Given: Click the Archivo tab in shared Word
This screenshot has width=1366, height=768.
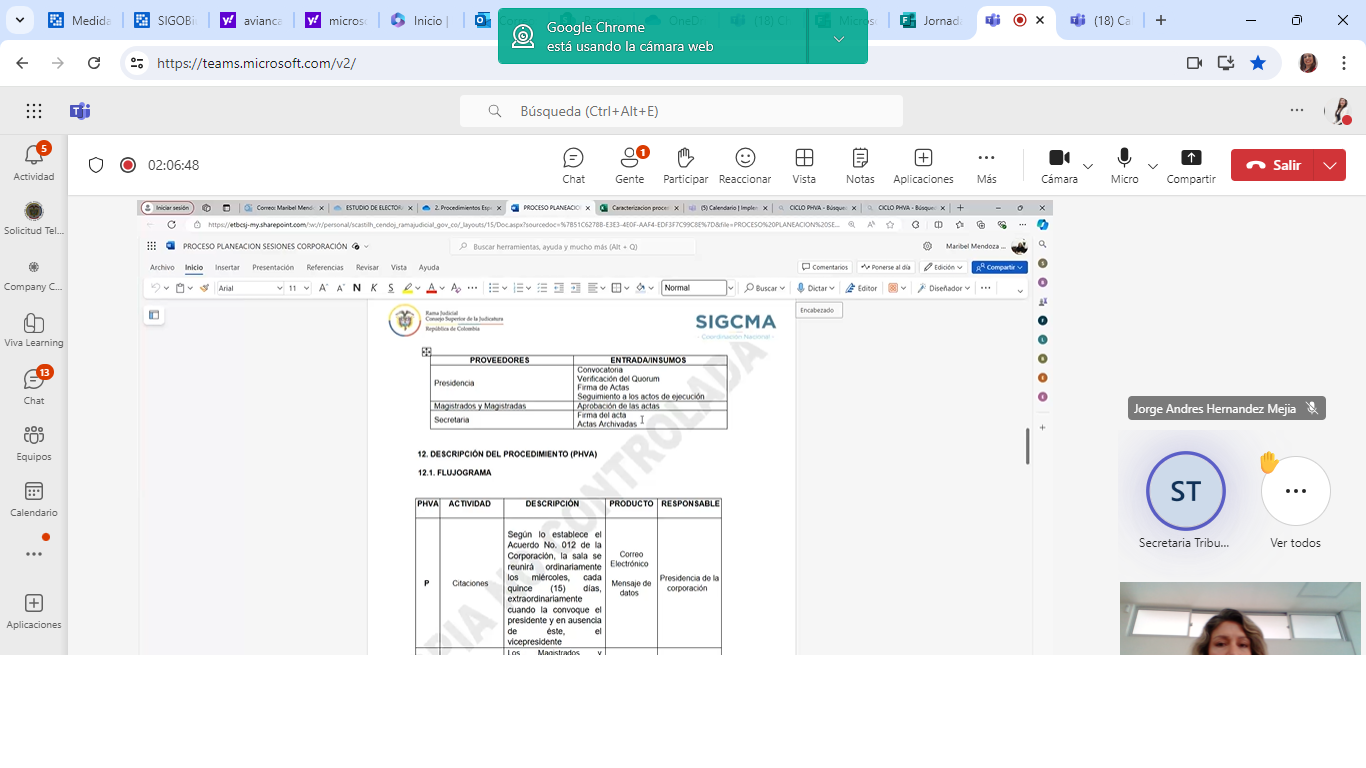Looking at the screenshot, I should coord(162,267).
